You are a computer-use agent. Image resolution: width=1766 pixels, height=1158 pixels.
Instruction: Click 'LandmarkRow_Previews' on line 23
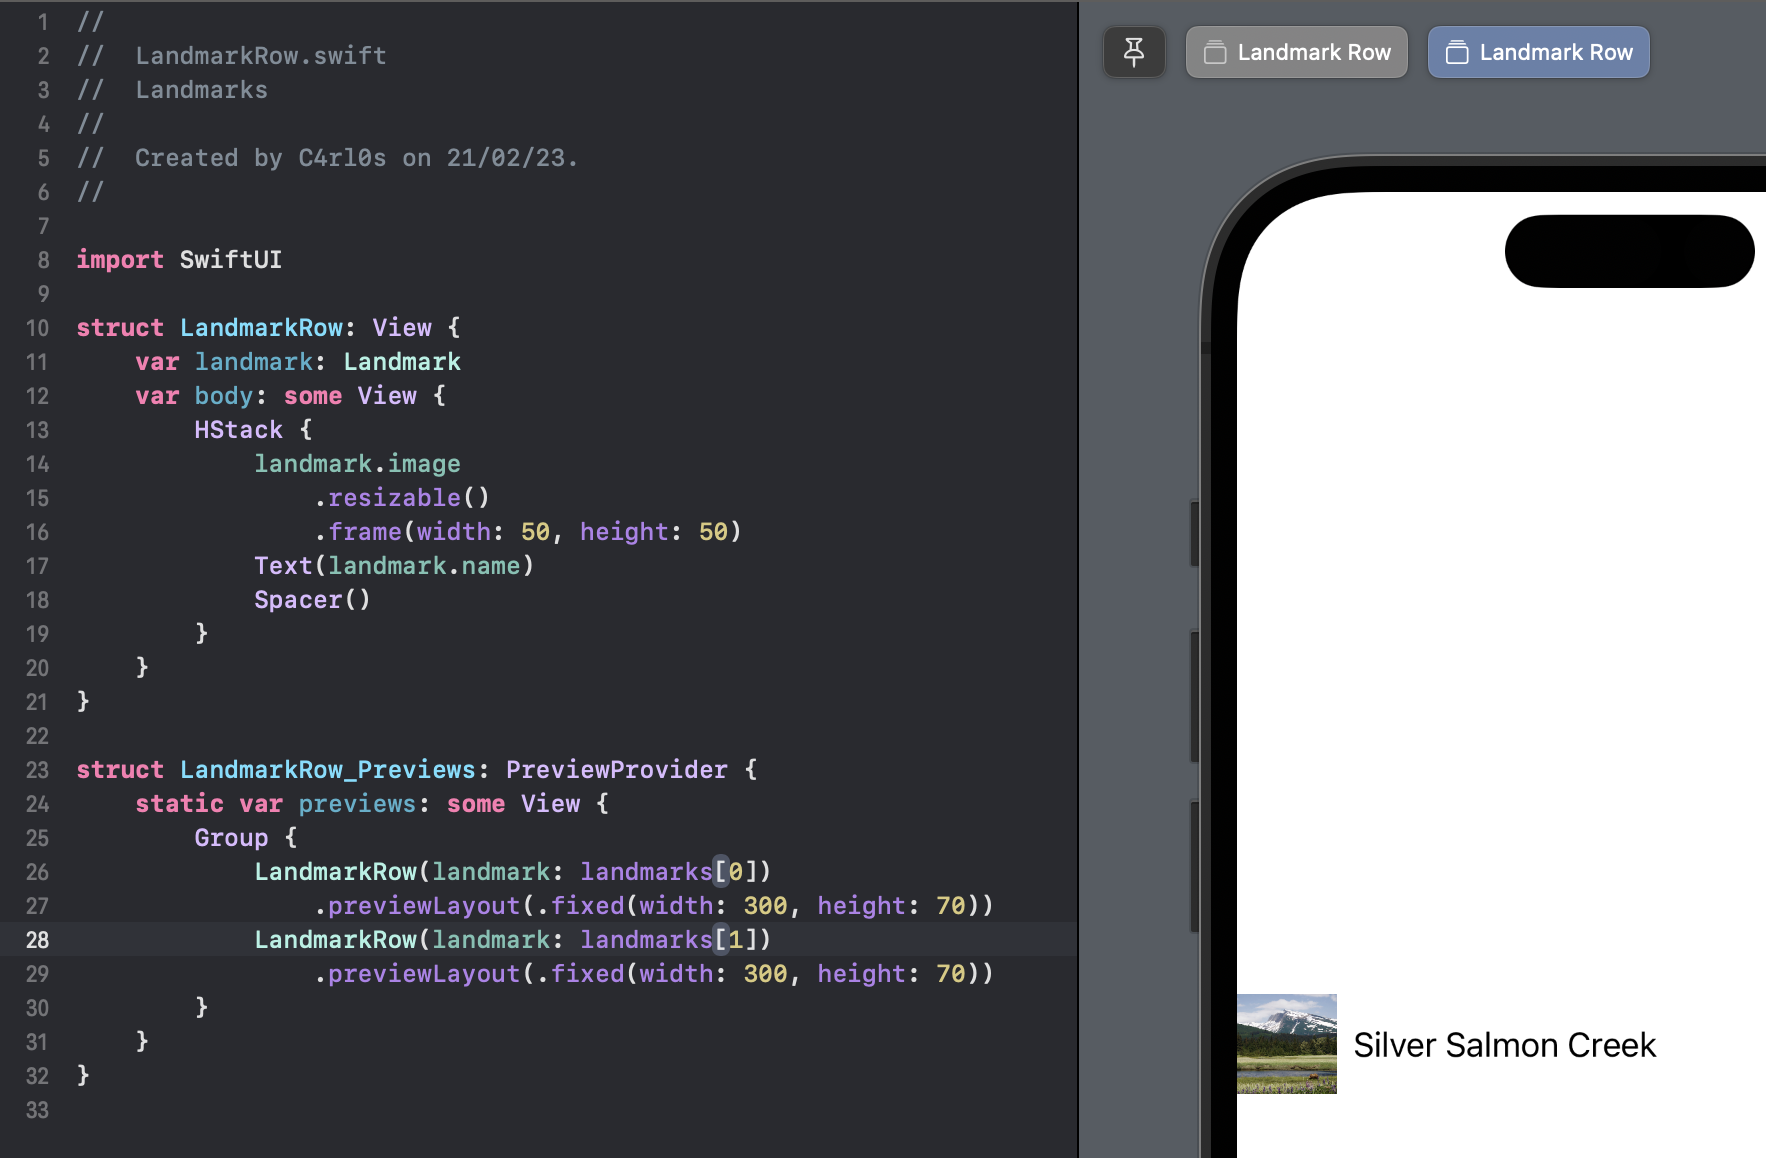[x=328, y=770]
